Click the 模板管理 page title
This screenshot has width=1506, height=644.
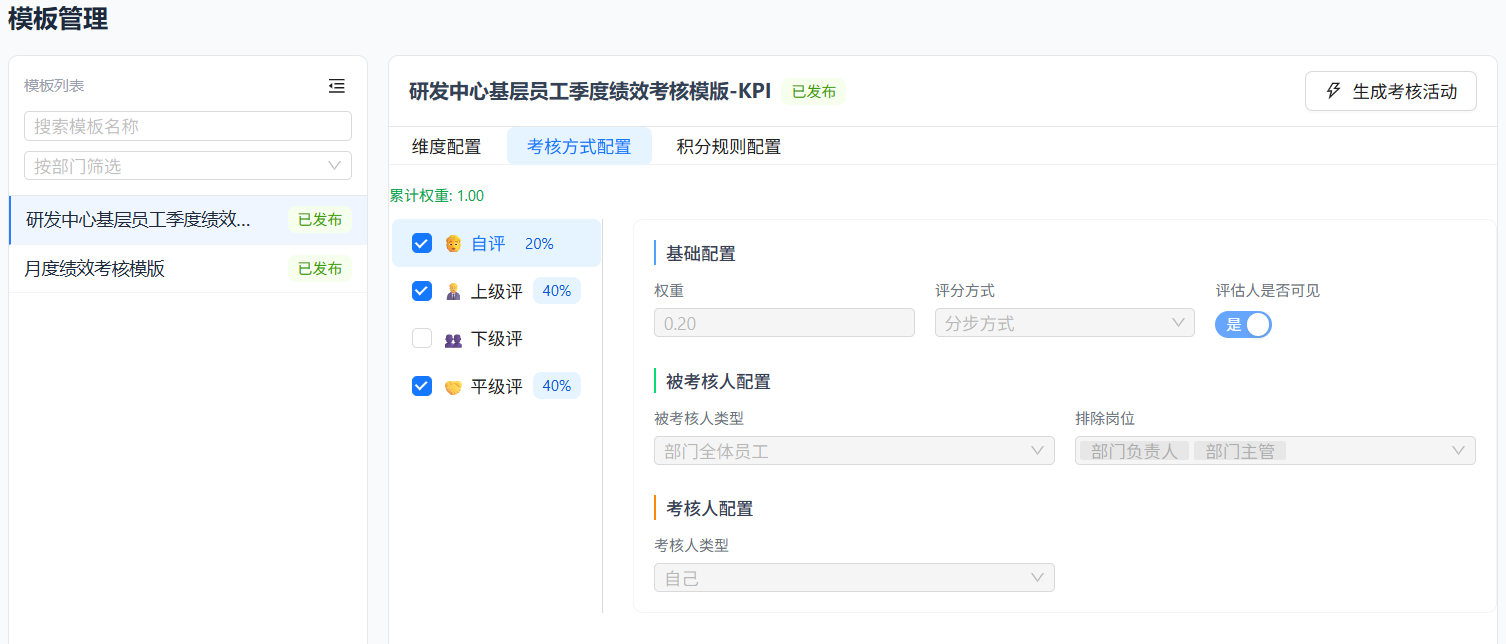pos(58,18)
